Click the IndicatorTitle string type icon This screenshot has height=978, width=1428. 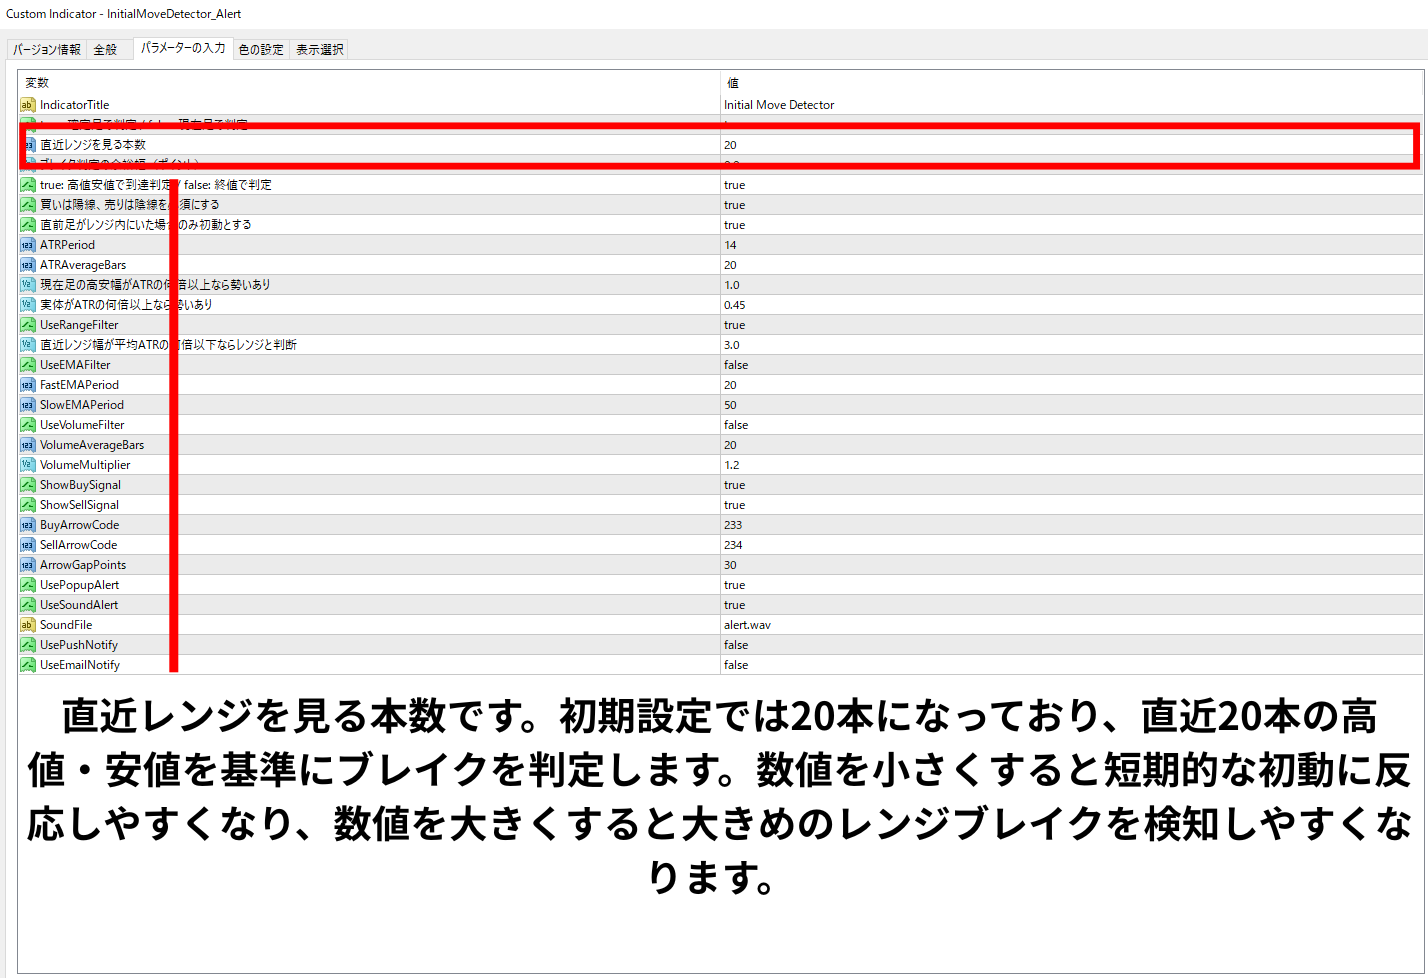coord(28,105)
